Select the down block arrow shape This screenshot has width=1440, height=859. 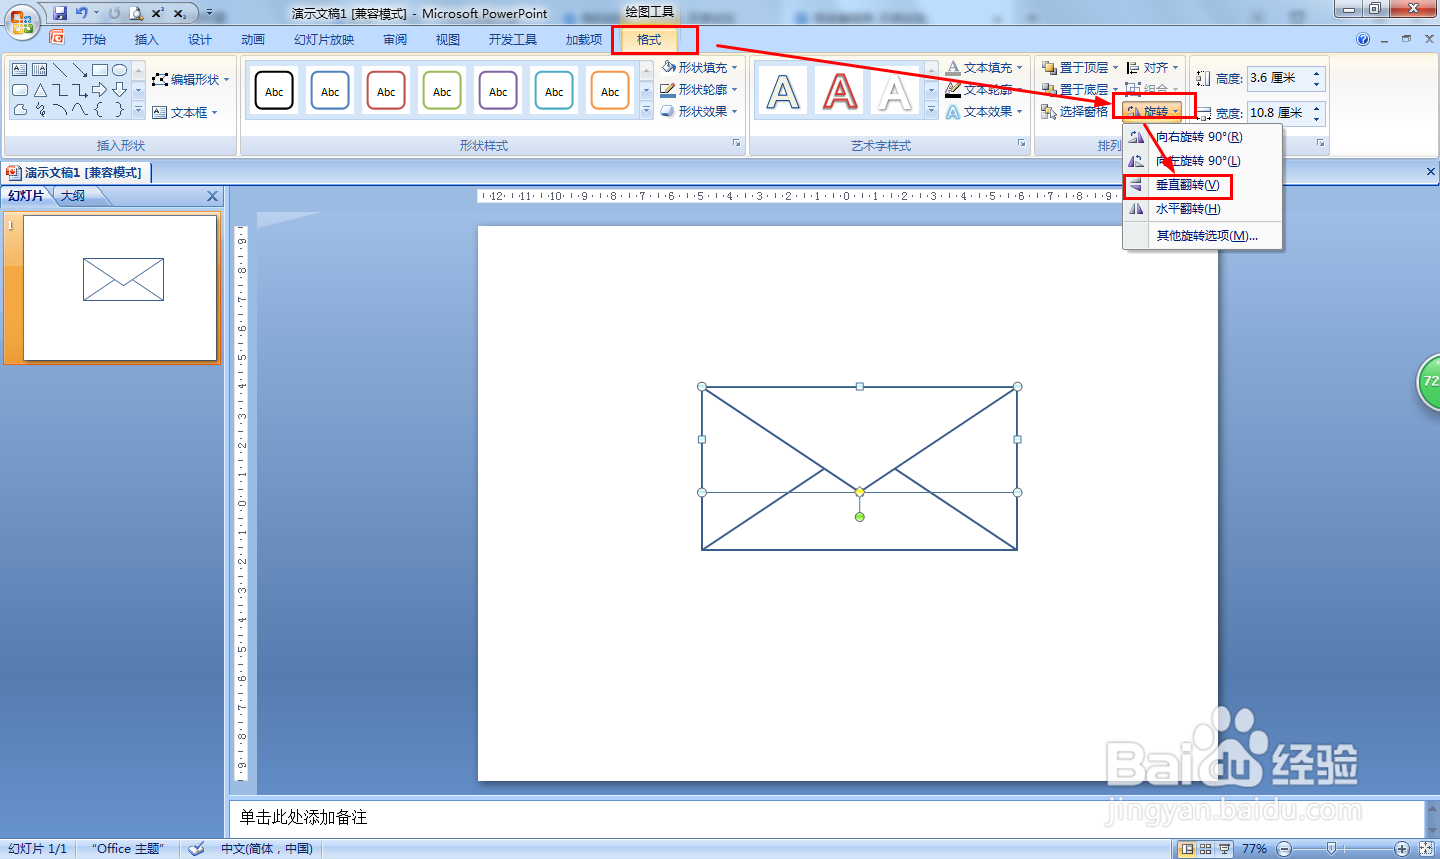(x=120, y=90)
